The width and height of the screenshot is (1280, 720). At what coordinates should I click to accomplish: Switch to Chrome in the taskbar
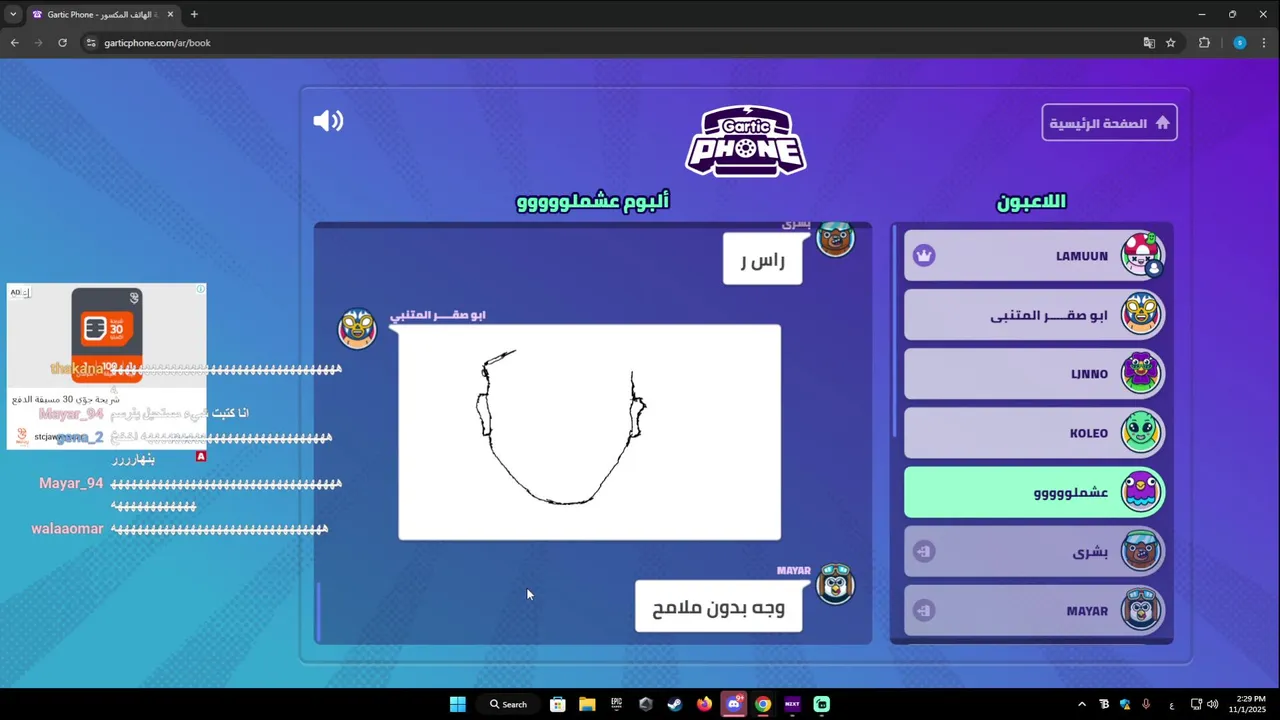(763, 704)
